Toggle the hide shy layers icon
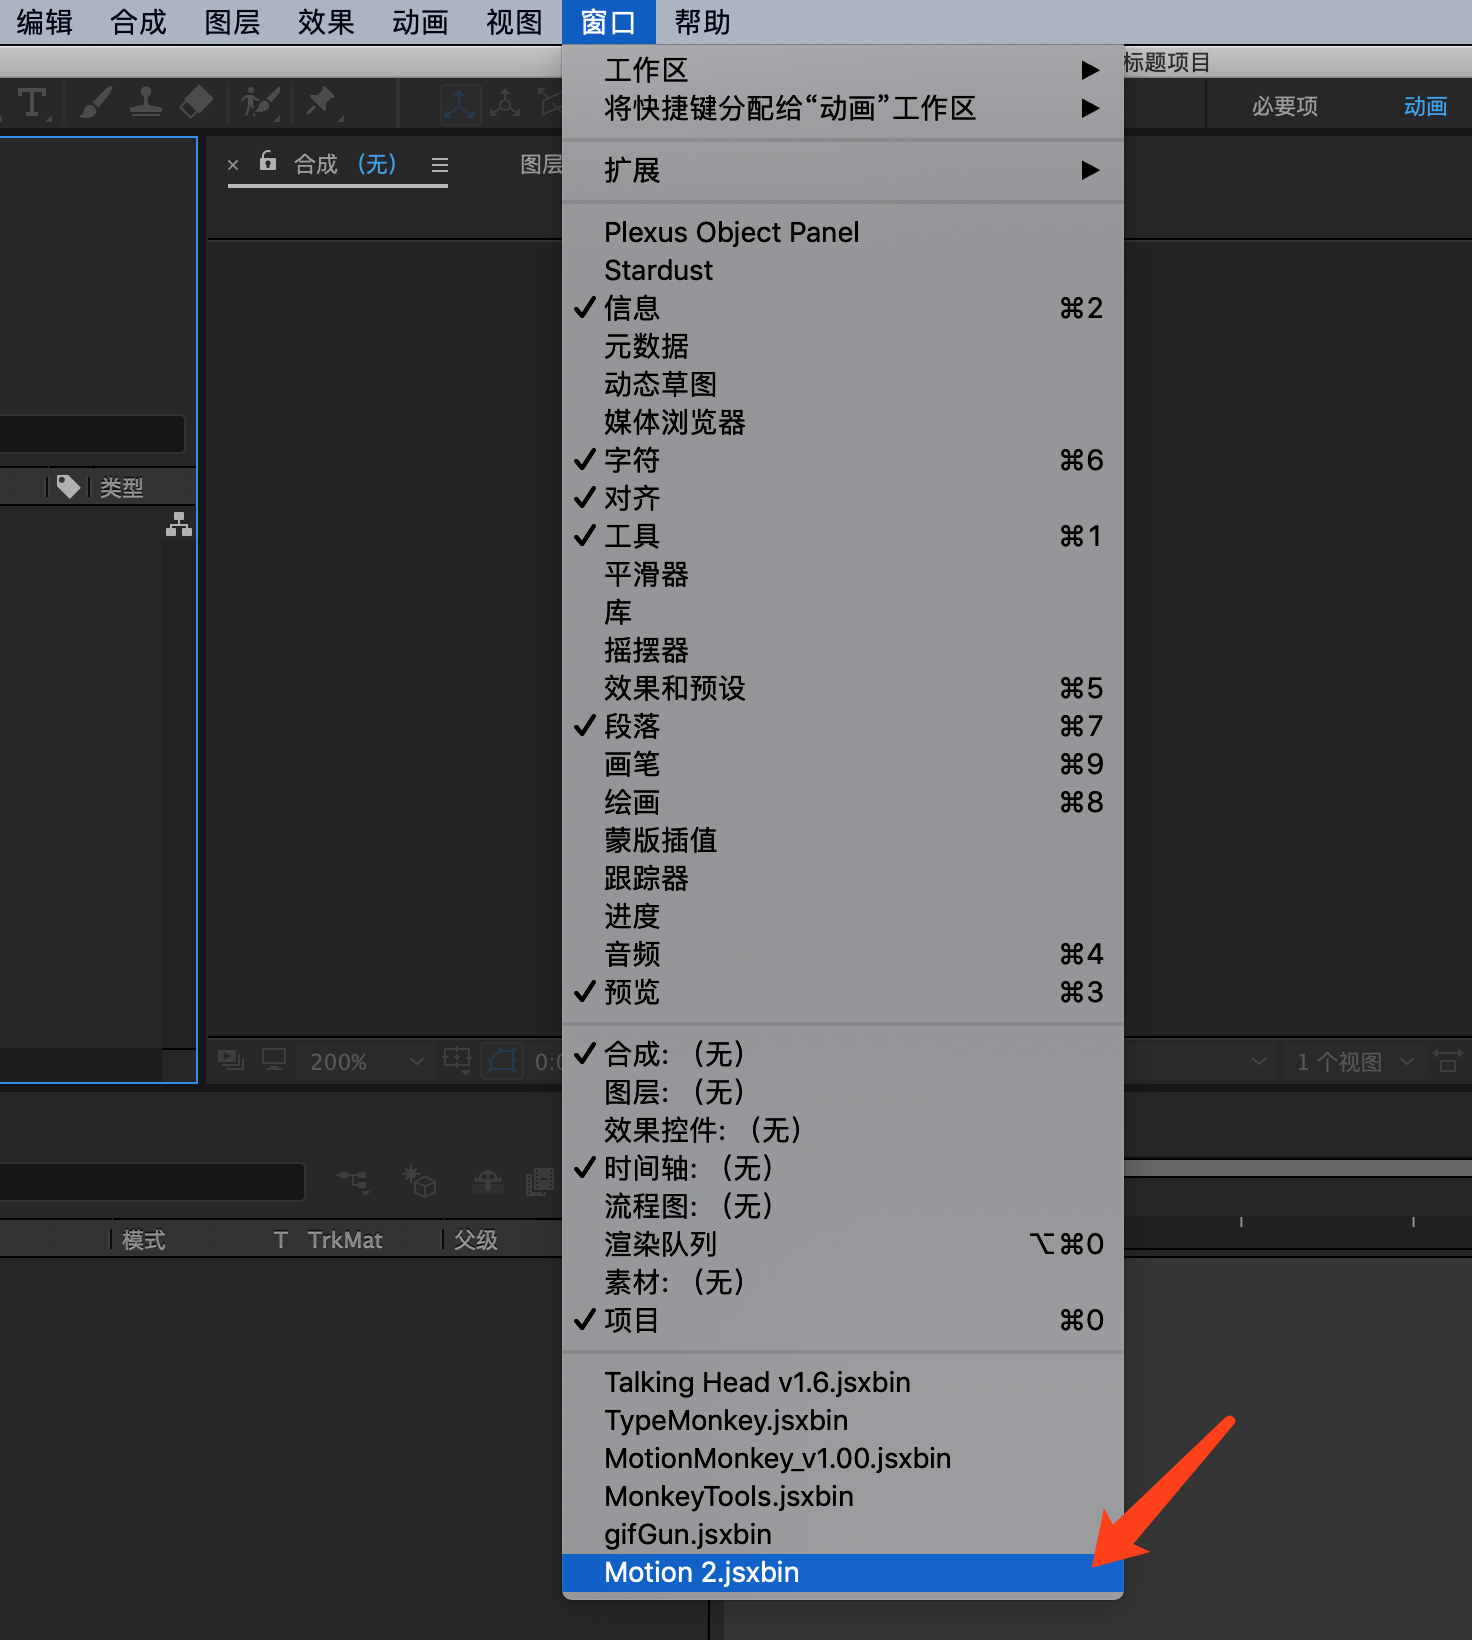Screen dimensions: 1472x1640 pyautogui.click(x=488, y=1182)
